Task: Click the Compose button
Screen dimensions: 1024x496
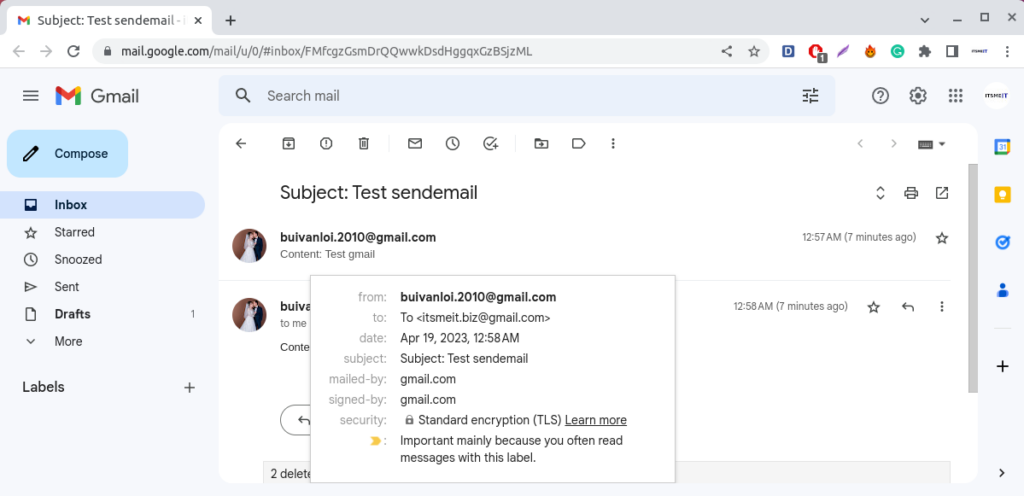Action: coord(68,154)
